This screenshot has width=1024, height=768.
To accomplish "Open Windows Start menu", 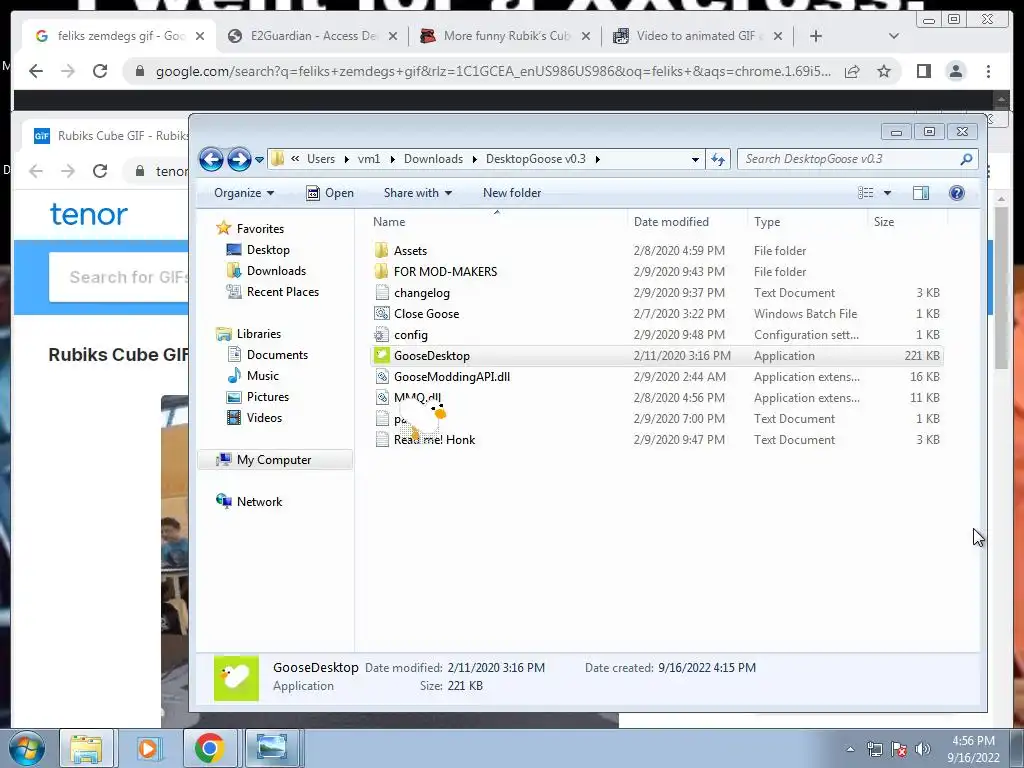I will [26, 748].
